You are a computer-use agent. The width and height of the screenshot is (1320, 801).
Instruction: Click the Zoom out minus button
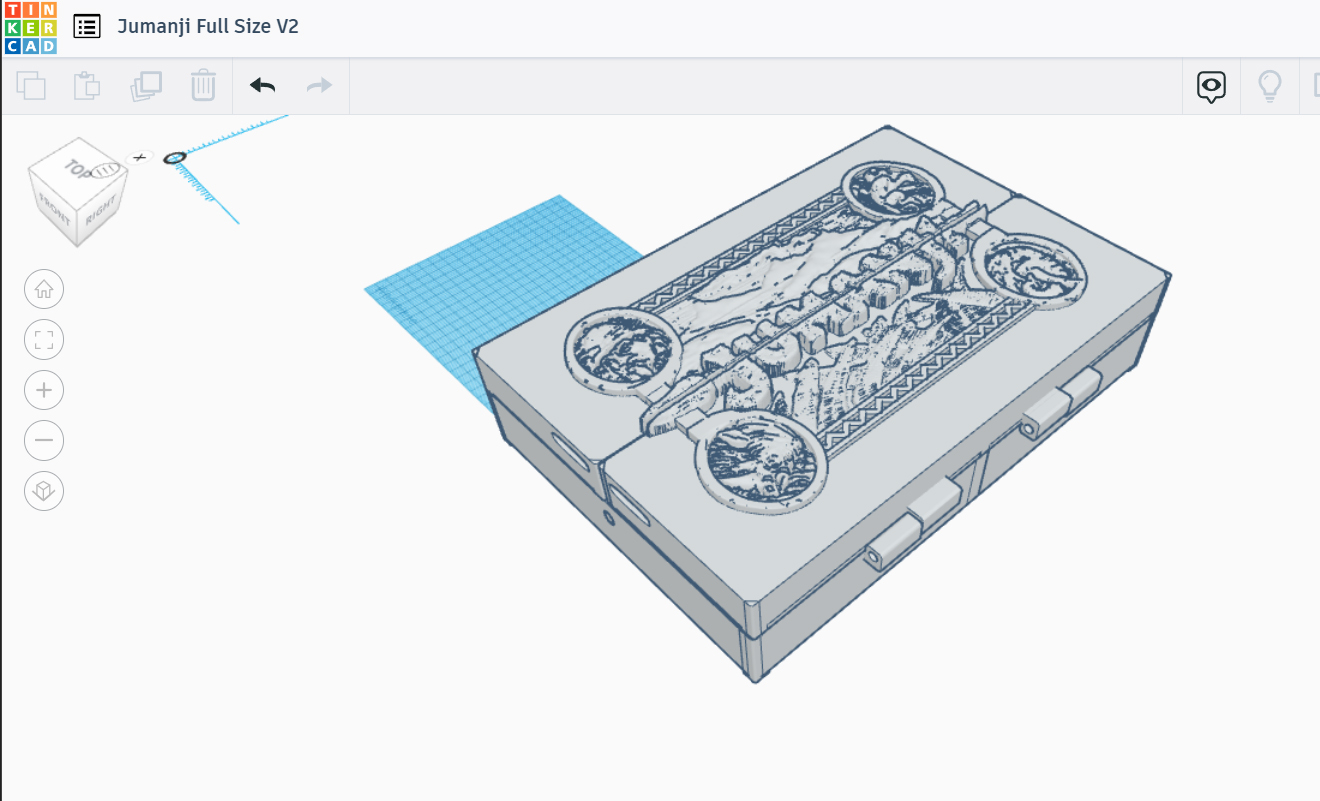[44, 440]
